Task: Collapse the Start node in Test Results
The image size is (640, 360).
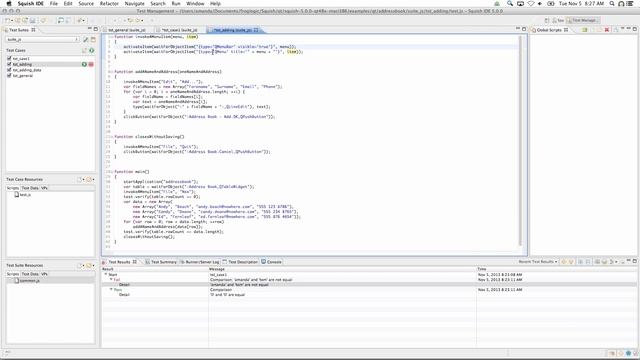Action: [x=106, y=275]
